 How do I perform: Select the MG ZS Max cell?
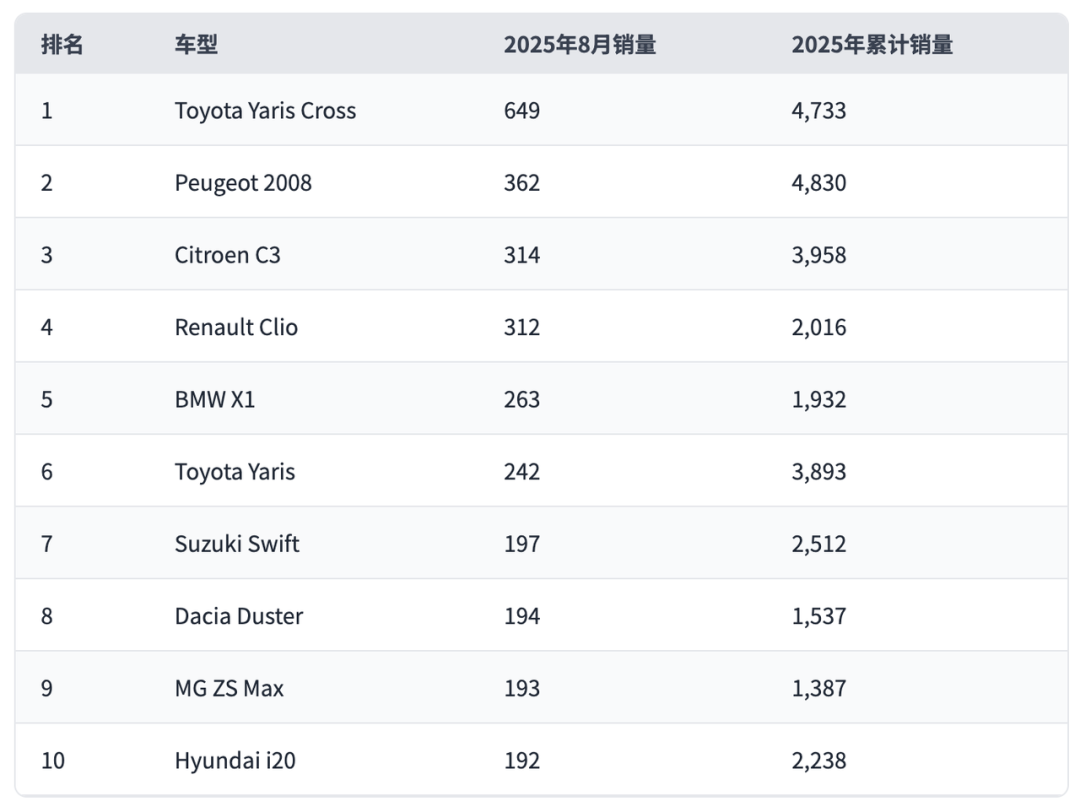pos(229,688)
